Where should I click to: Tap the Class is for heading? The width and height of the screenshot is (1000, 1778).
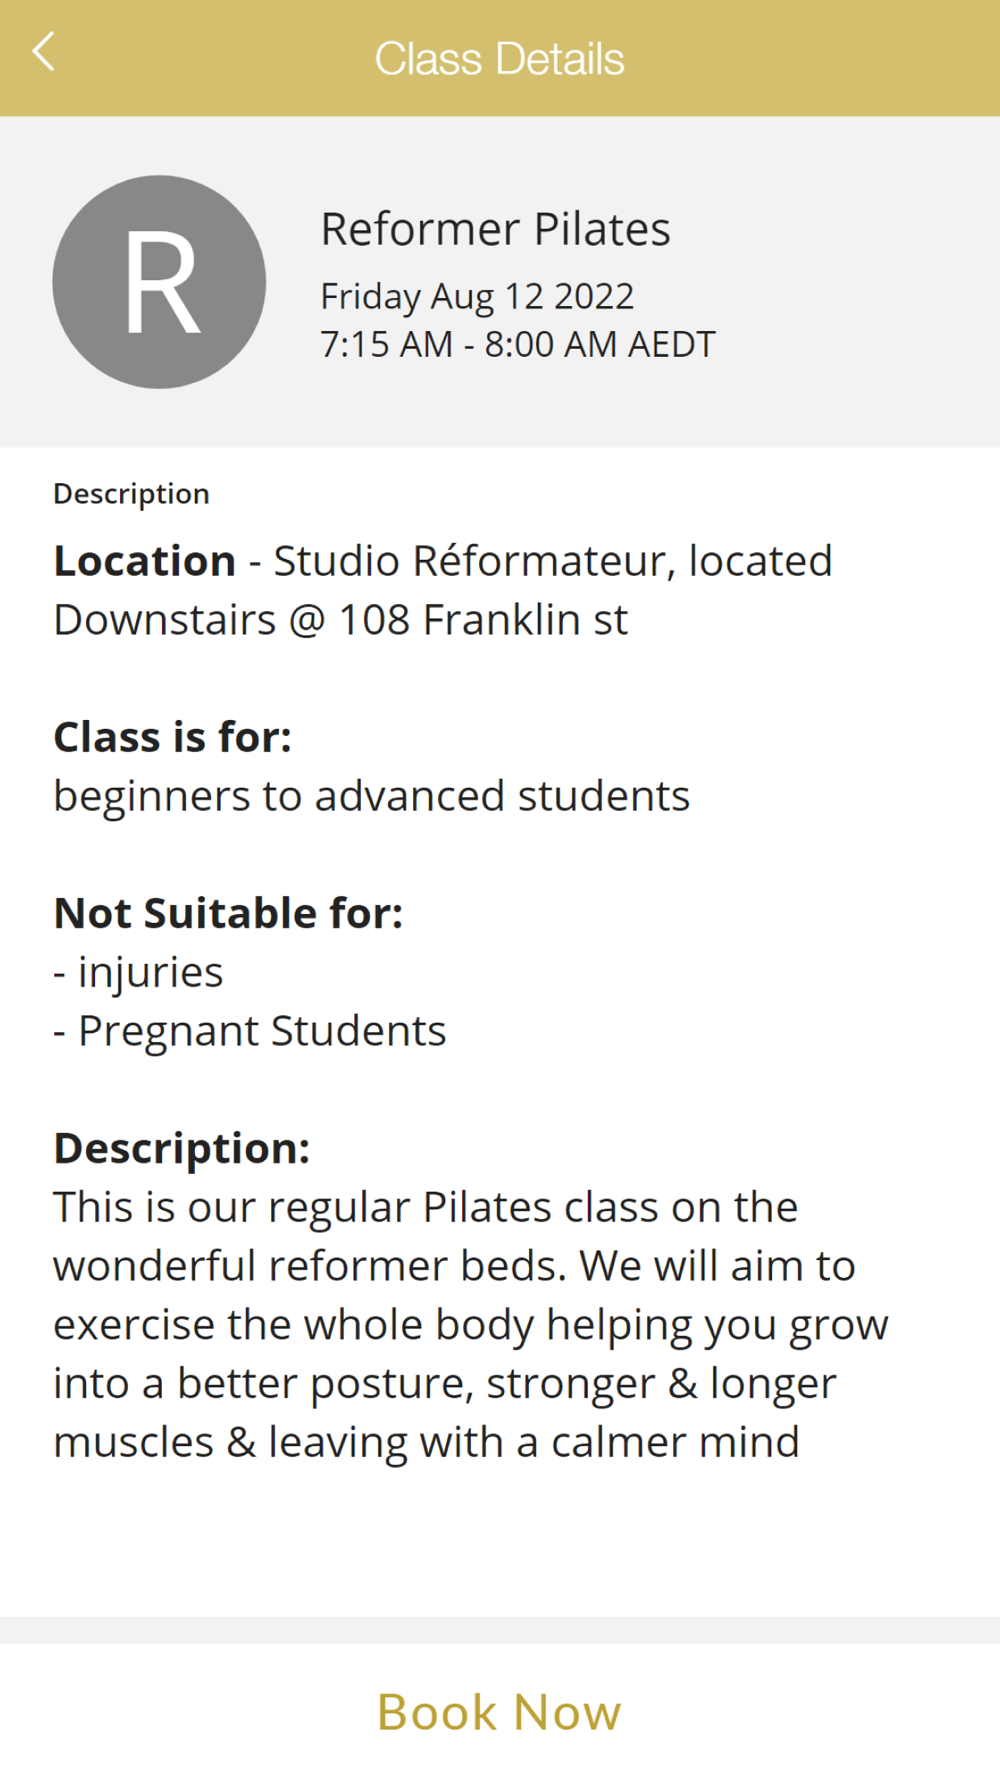(172, 737)
